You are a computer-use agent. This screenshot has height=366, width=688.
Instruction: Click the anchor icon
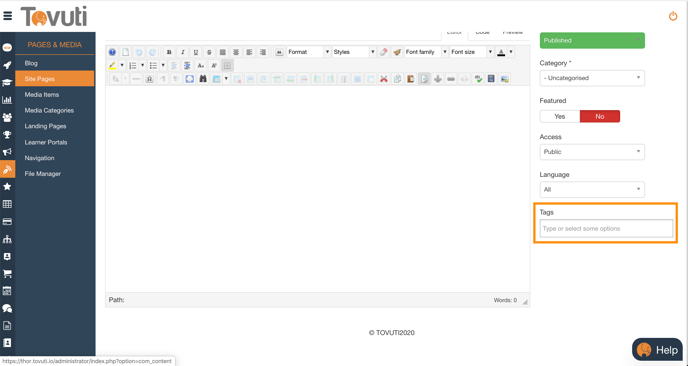click(x=437, y=79)
